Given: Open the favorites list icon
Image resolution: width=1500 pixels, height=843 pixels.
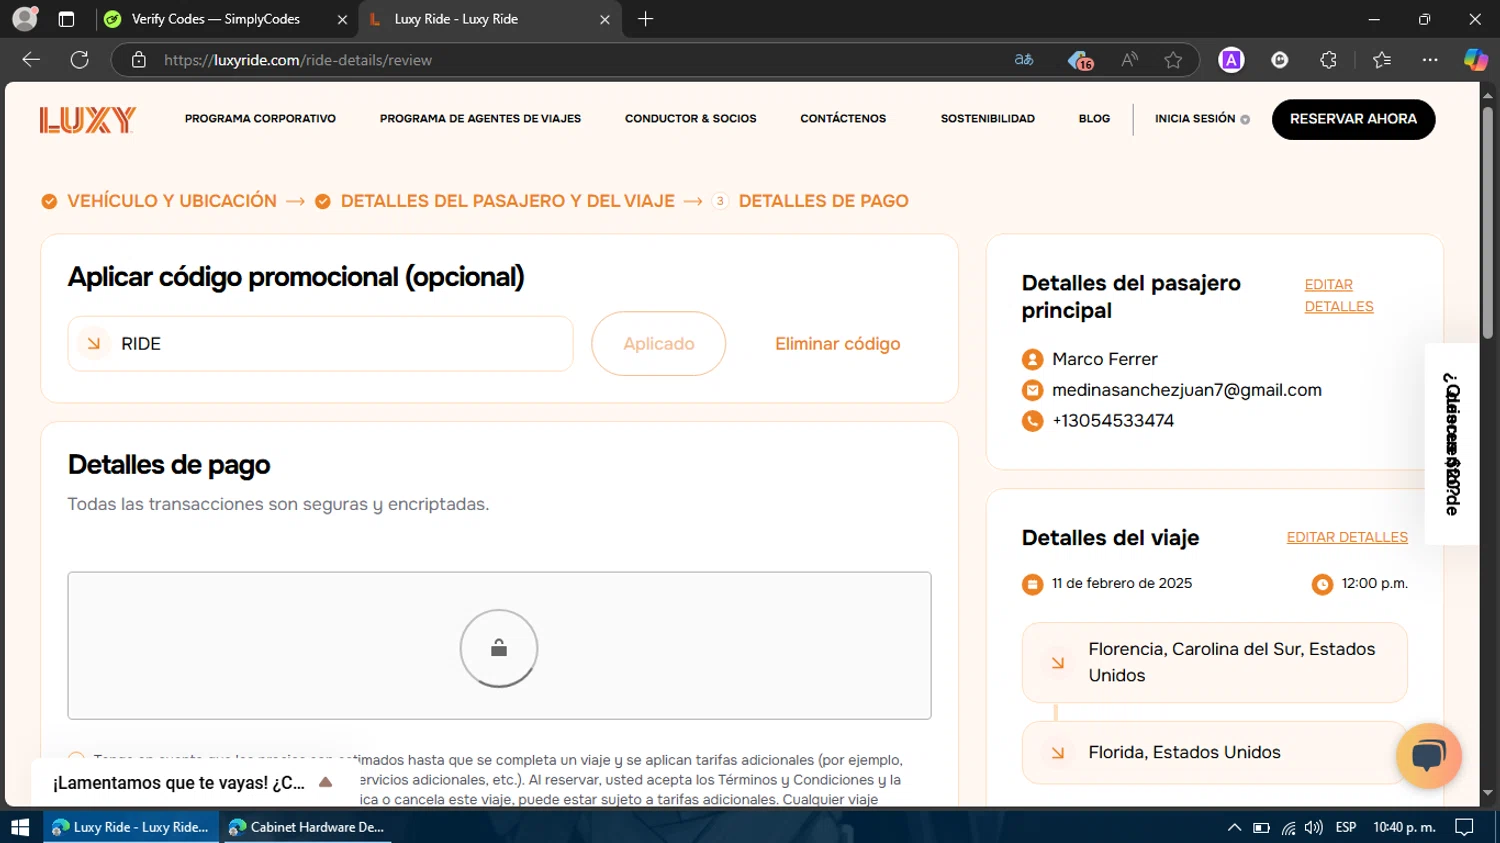Looking at the screenshot, I should tap(1382, 60).
